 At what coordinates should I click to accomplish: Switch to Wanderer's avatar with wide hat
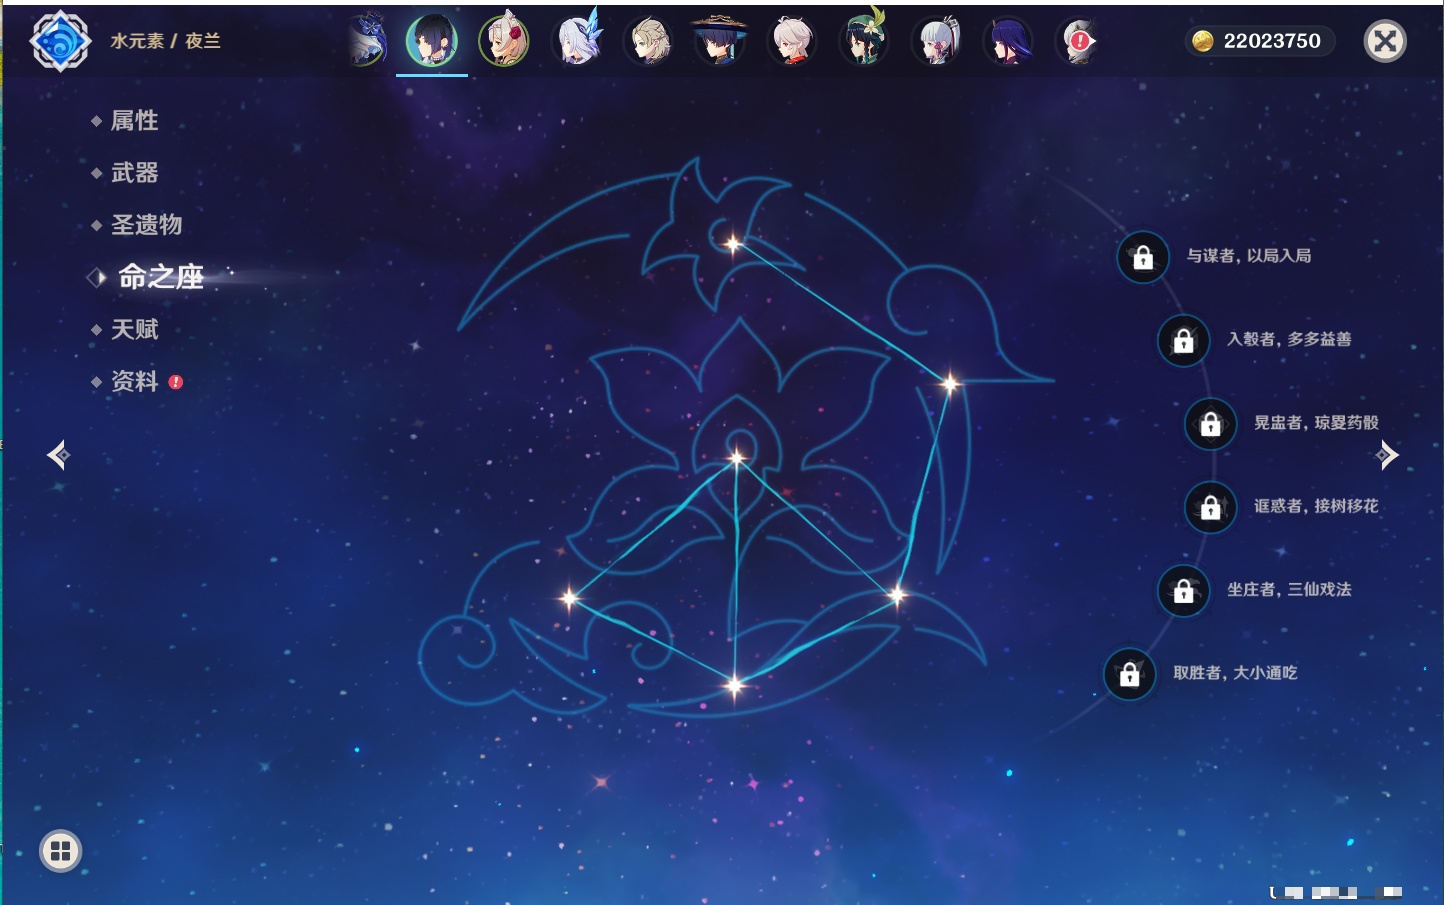pos(720,41)
